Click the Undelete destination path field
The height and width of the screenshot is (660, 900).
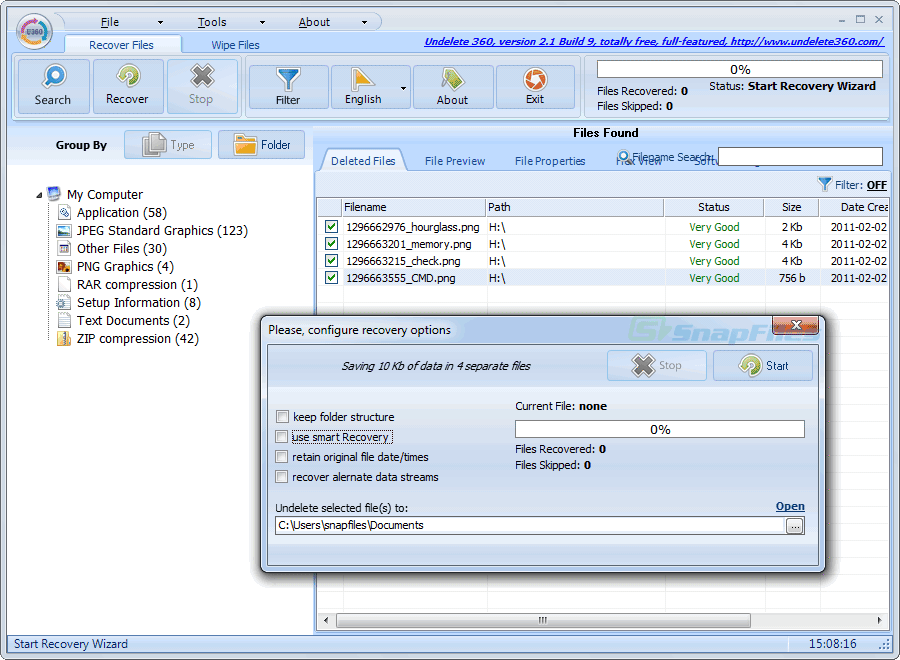(530, 525)
